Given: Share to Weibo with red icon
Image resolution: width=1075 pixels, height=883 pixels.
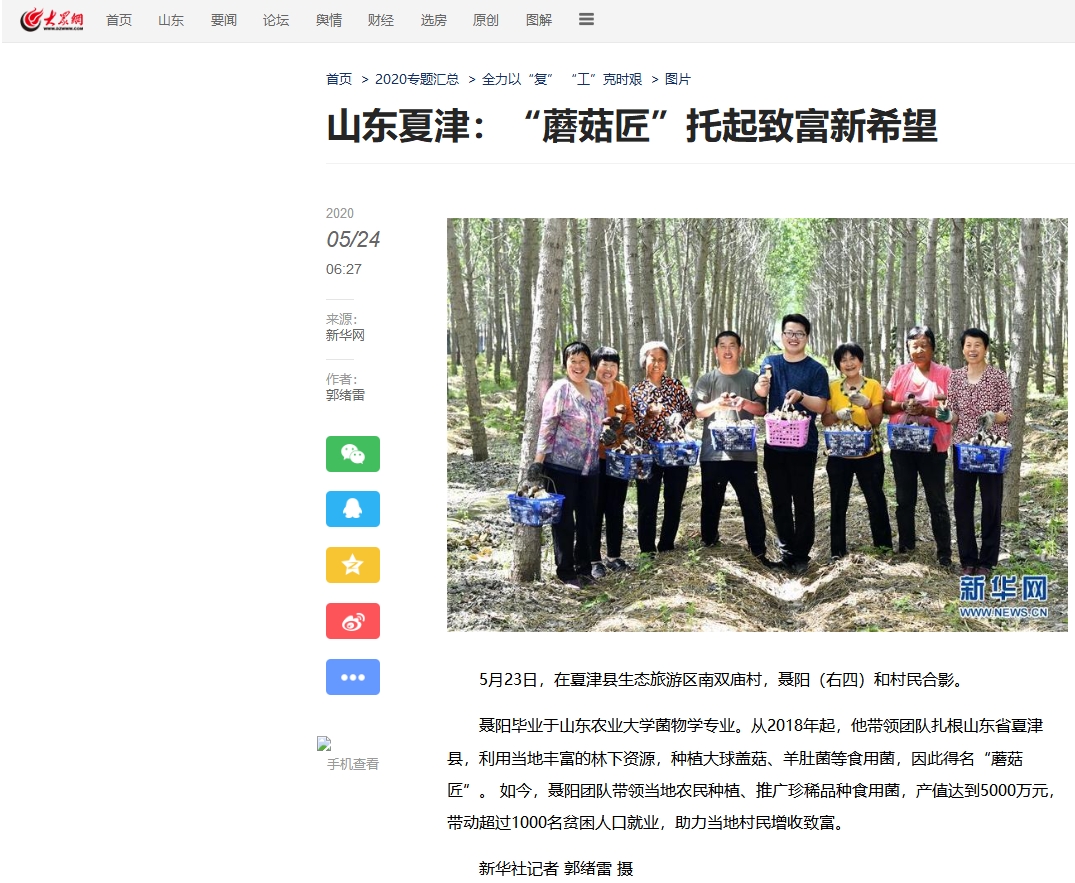Looking at the screenshot, I should pos(352,621).
